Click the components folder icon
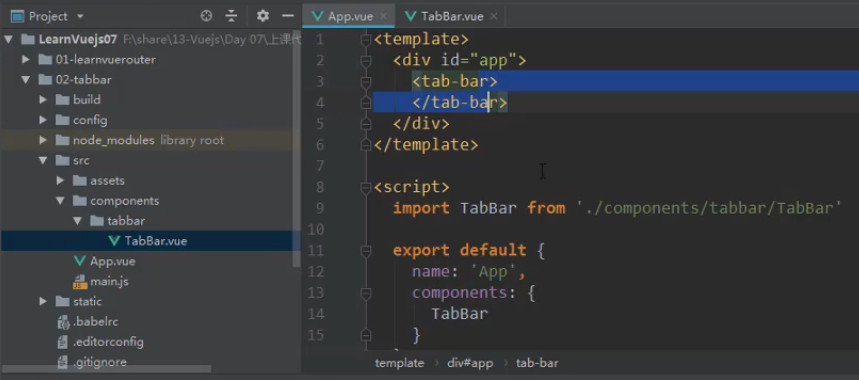 pyautogui.click(x=80, y=201)
